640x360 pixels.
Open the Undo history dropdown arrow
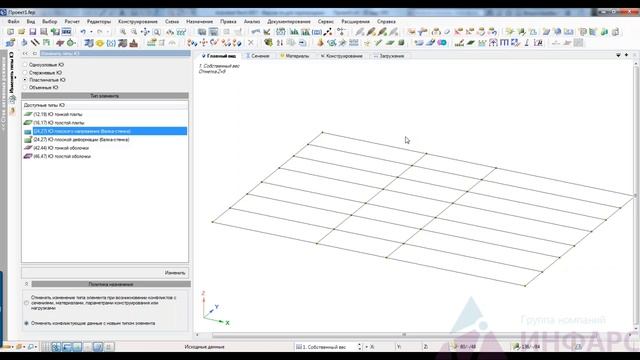click(91, 31)
